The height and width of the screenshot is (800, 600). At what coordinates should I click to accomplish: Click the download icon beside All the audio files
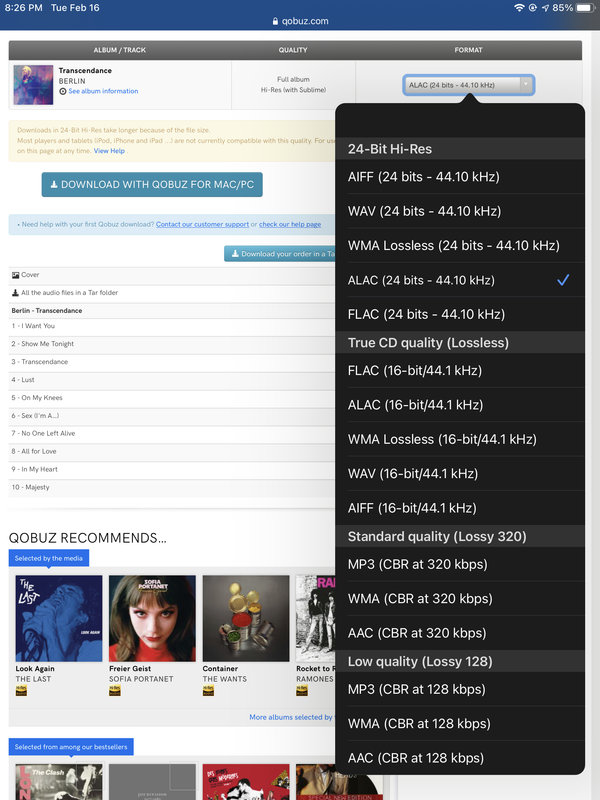tap(15, 293)
